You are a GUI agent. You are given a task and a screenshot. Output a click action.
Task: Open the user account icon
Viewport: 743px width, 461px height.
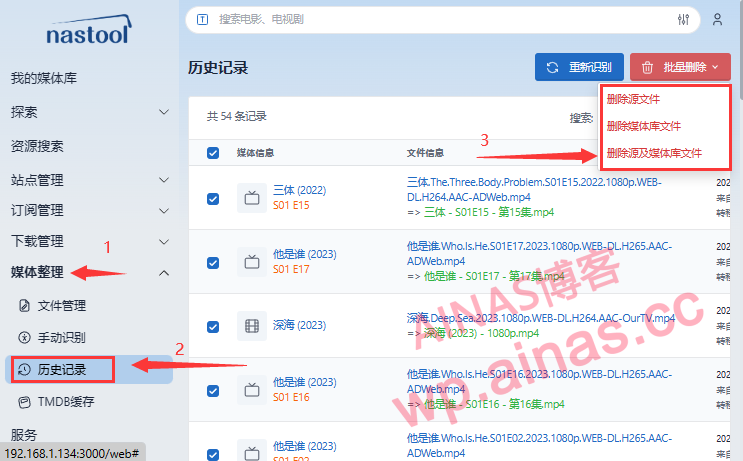pyautogui.click(x=717, y=19)
